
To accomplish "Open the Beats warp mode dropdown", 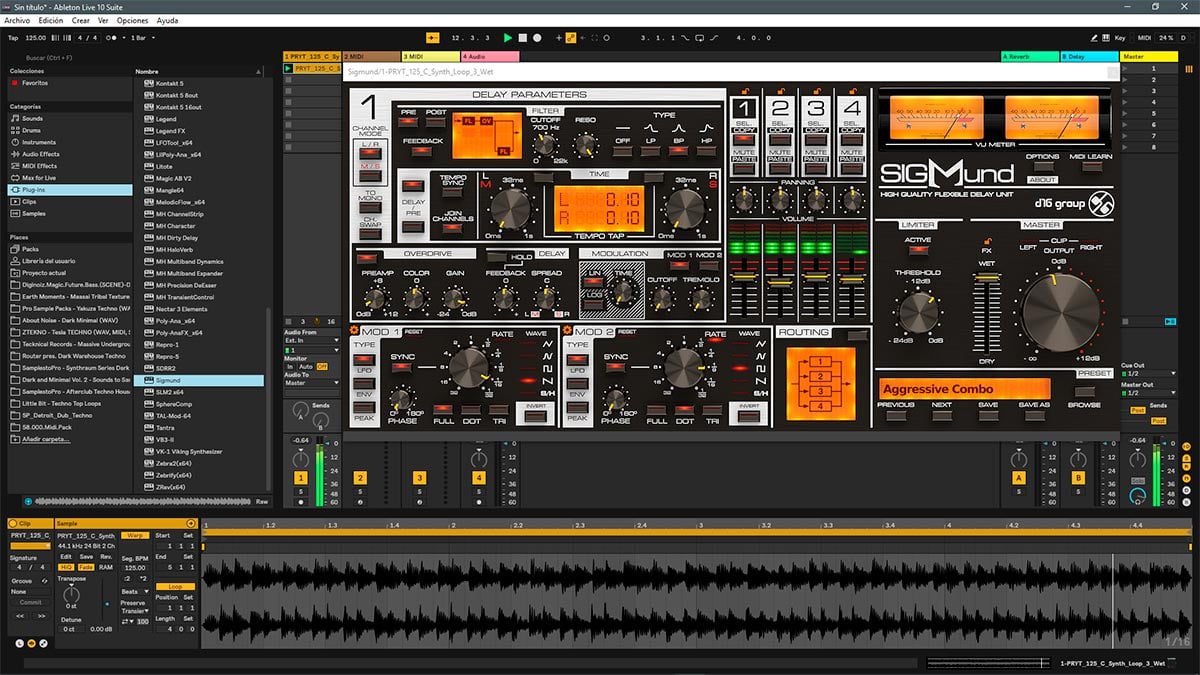I will click(x=135, y=592).
